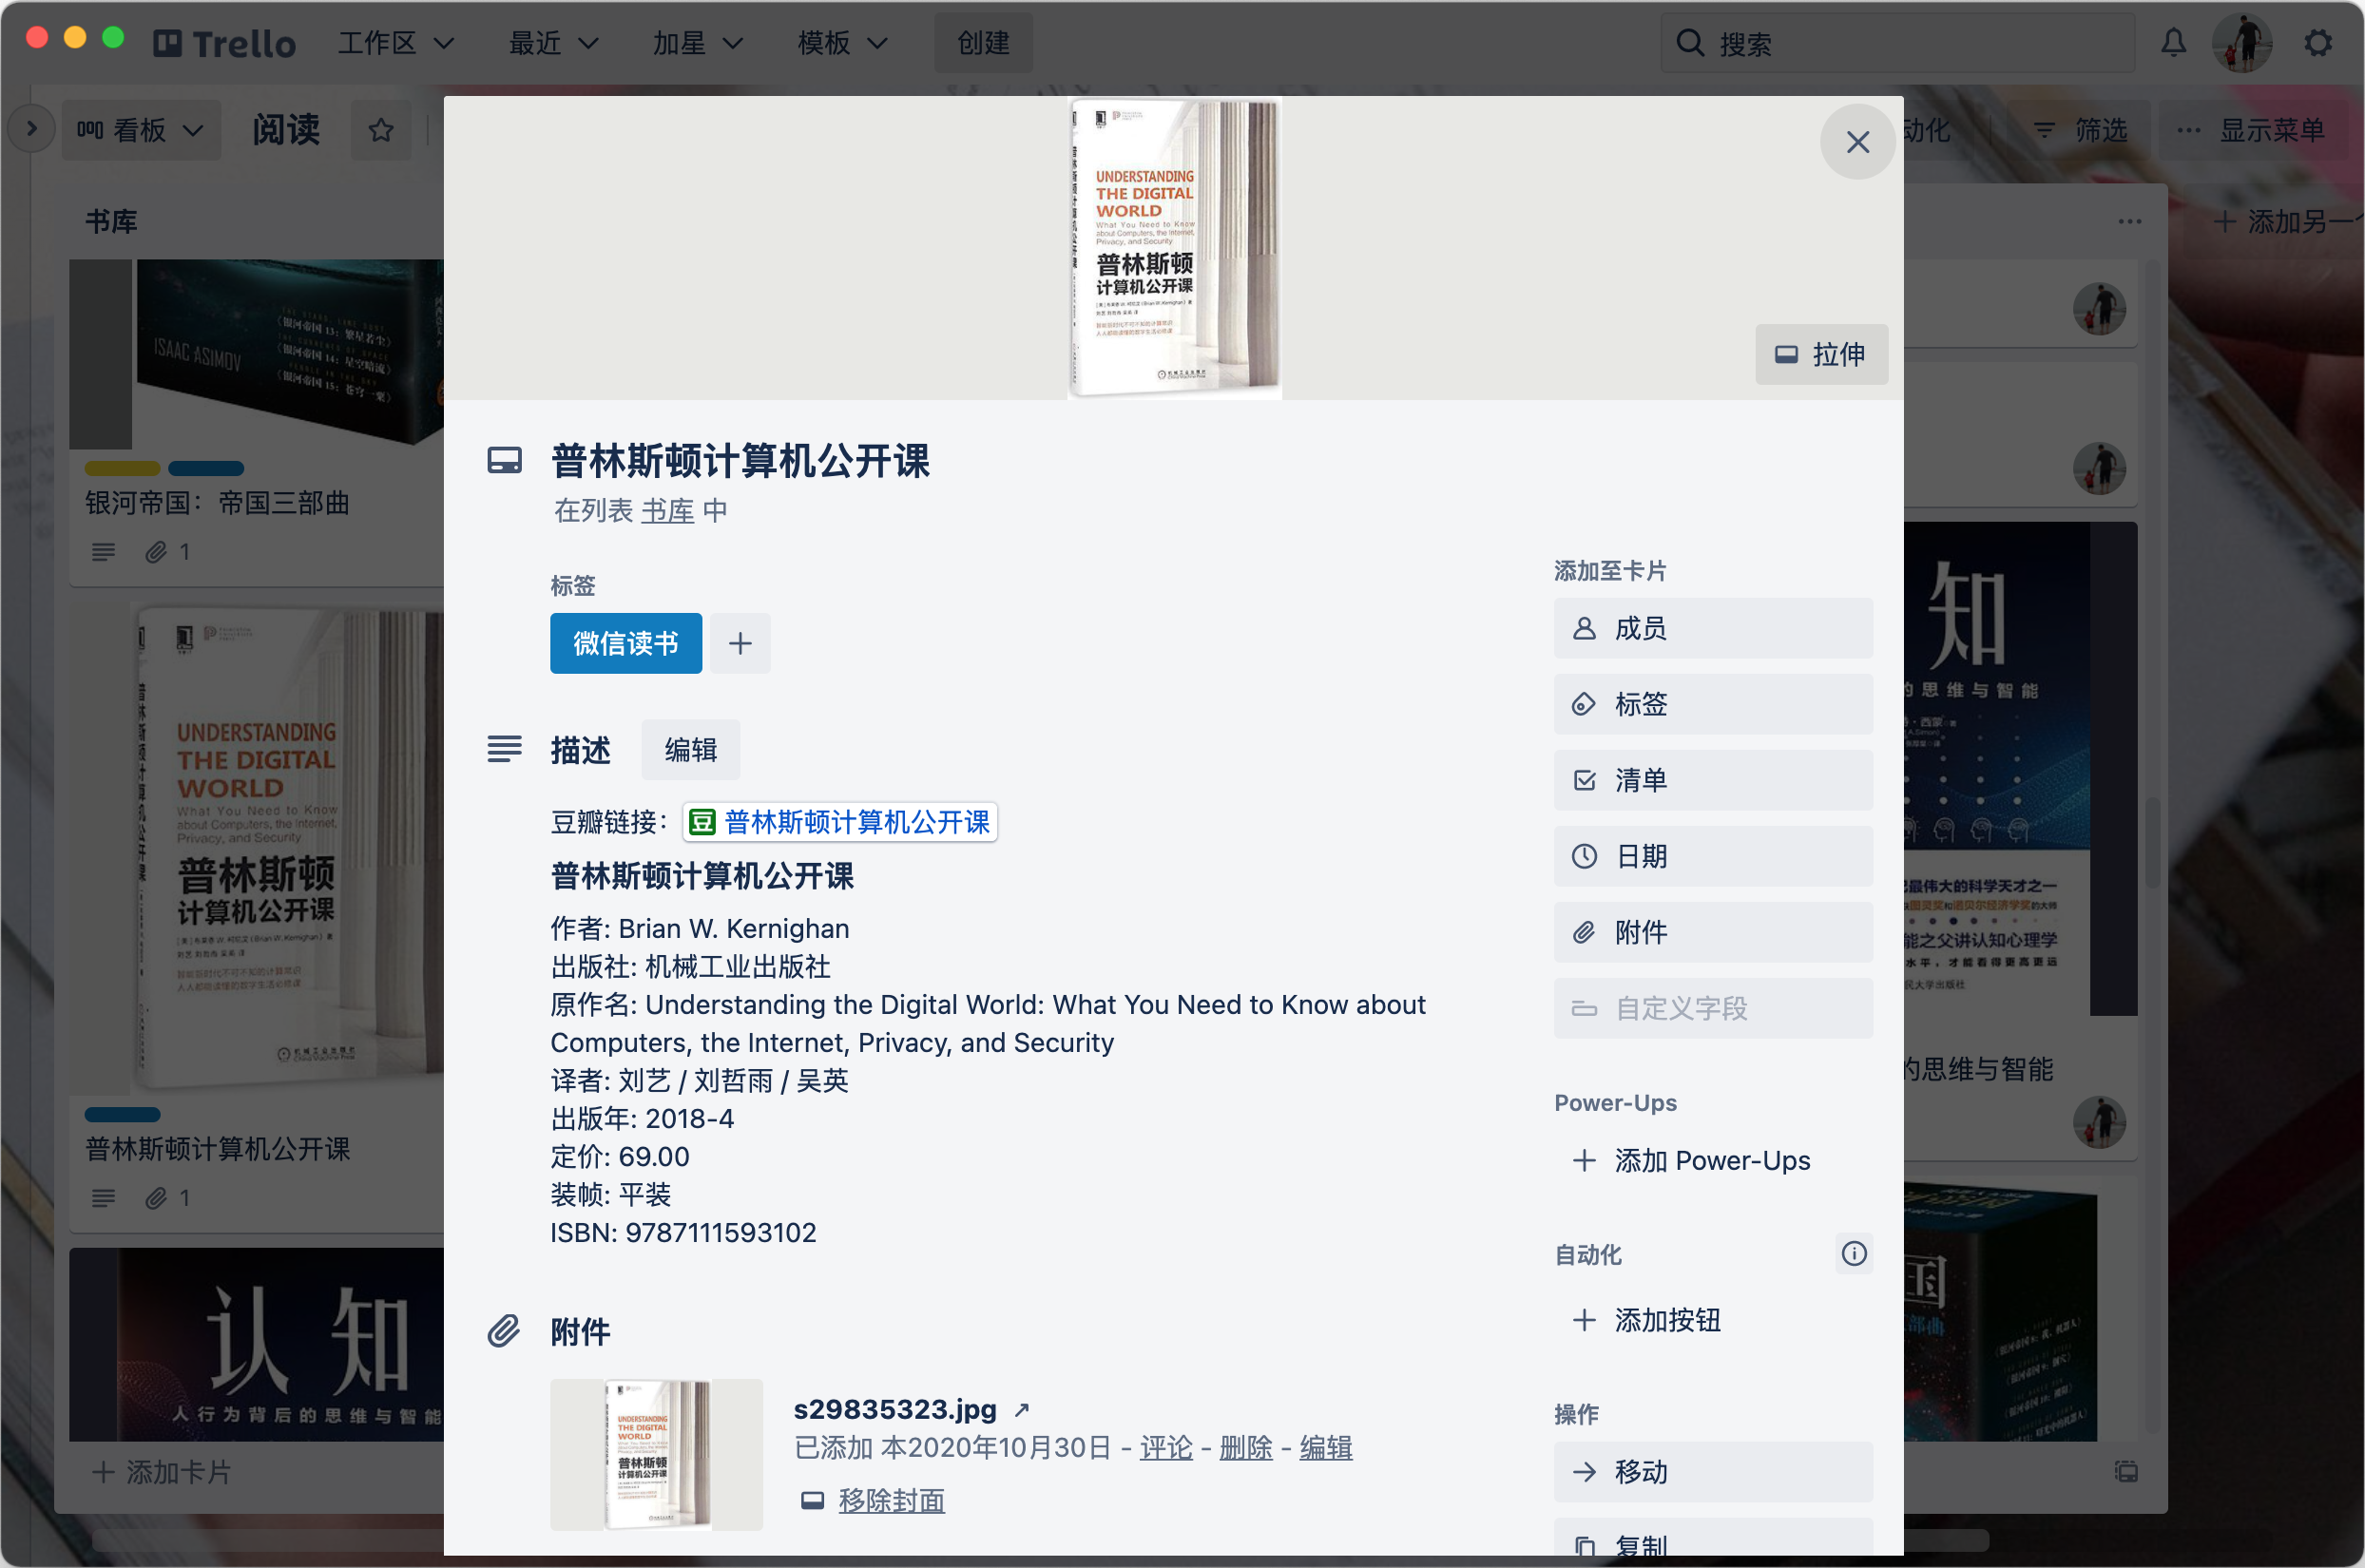Click the card template icon at list bottom right
This screenshot has width=2365, height=1568.
coord(2125,1471)
